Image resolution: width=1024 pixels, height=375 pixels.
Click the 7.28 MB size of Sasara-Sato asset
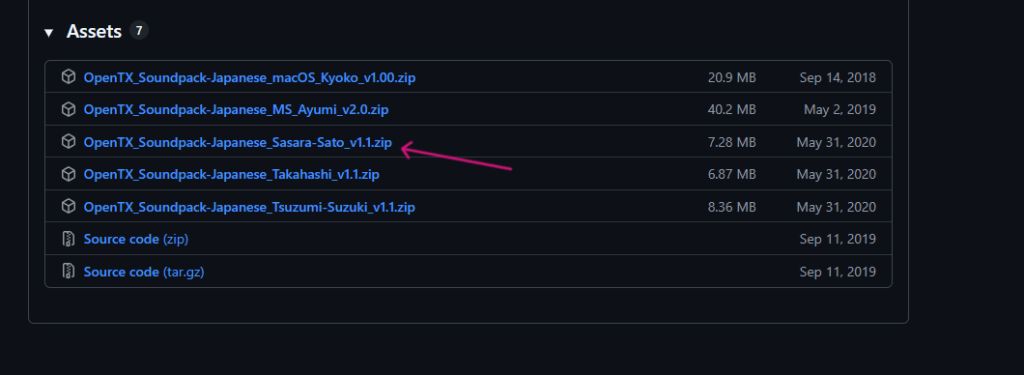tap(731, 142)
